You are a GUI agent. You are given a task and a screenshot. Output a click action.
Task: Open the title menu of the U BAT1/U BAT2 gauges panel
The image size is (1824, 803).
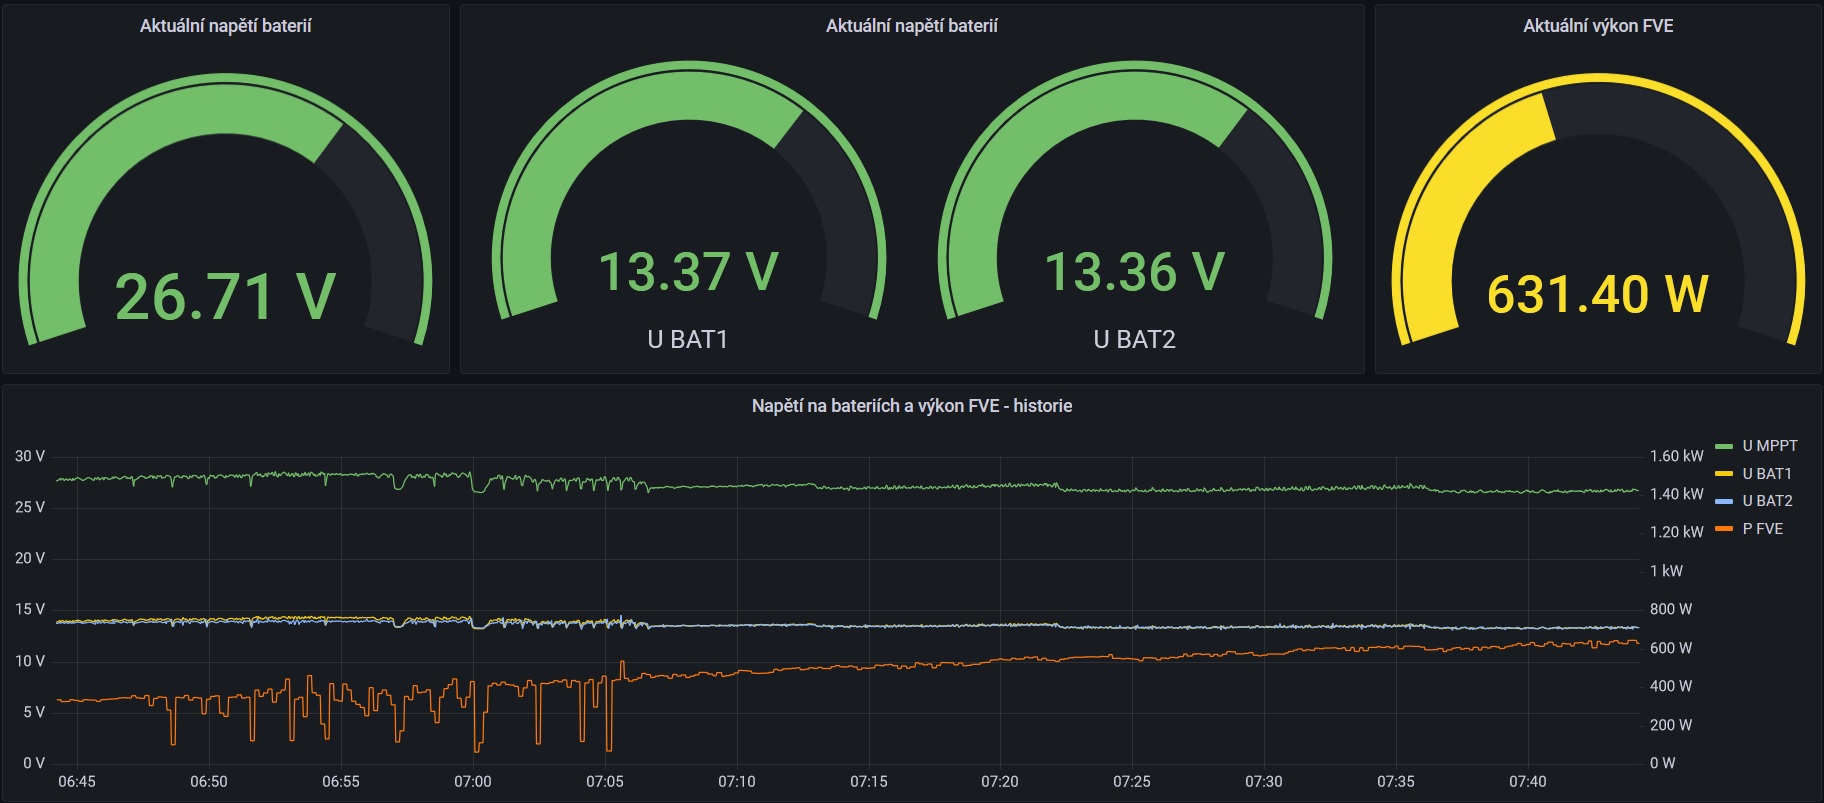click(912, 26)
